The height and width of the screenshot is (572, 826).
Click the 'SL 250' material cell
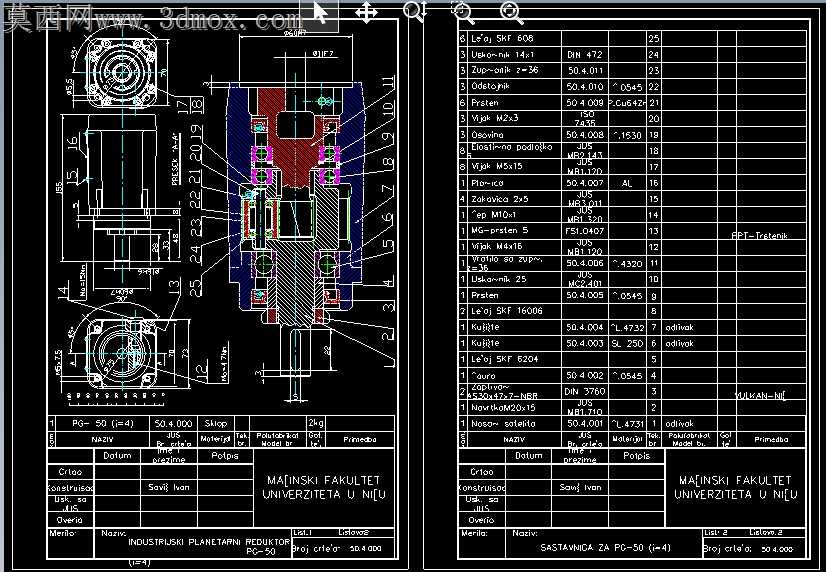coord(627,343)
